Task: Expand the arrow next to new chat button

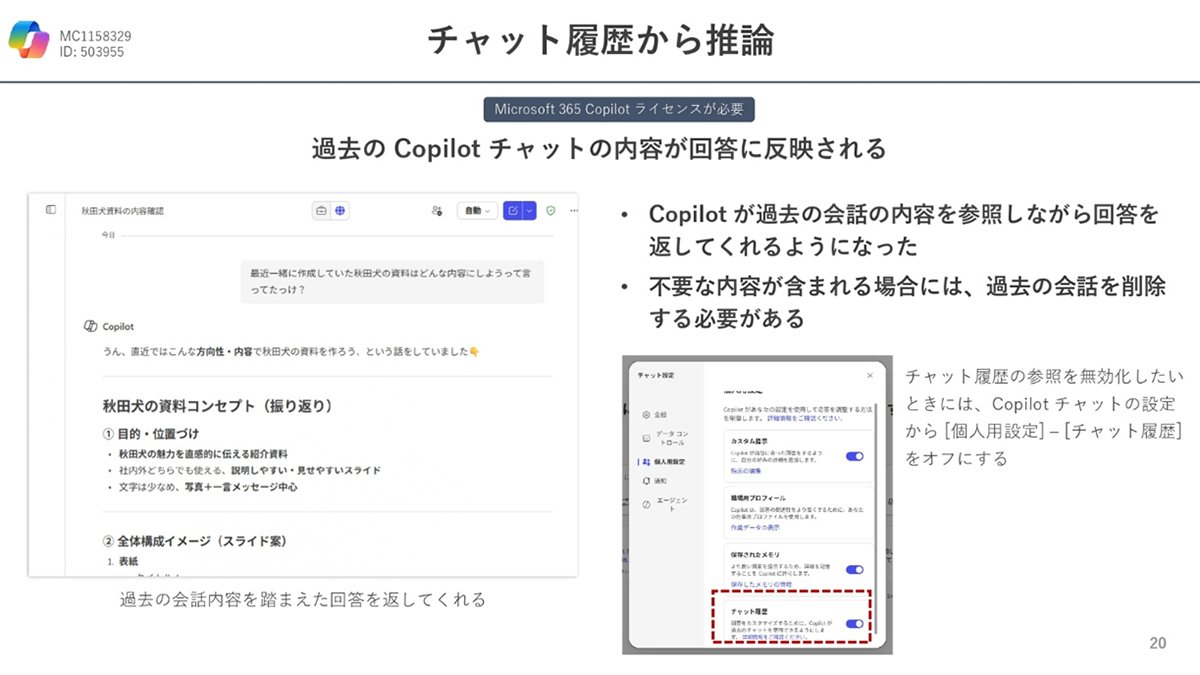Action: coord(530,211)
